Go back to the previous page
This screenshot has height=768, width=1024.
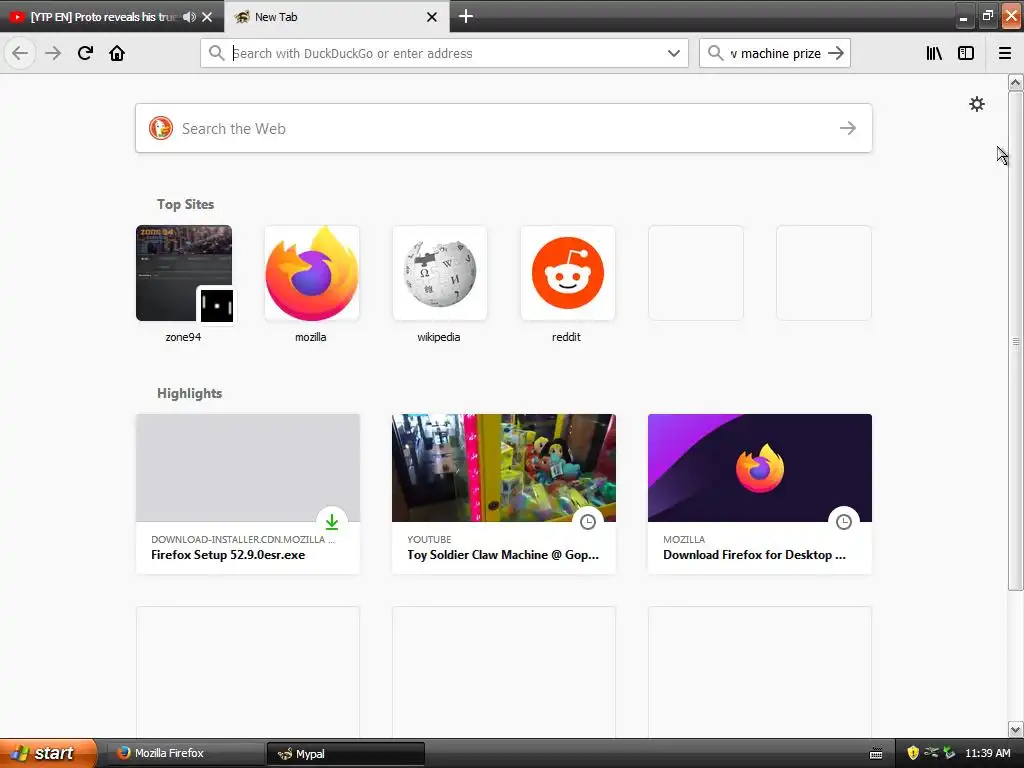pyautogui.click(x=20, y=53)
